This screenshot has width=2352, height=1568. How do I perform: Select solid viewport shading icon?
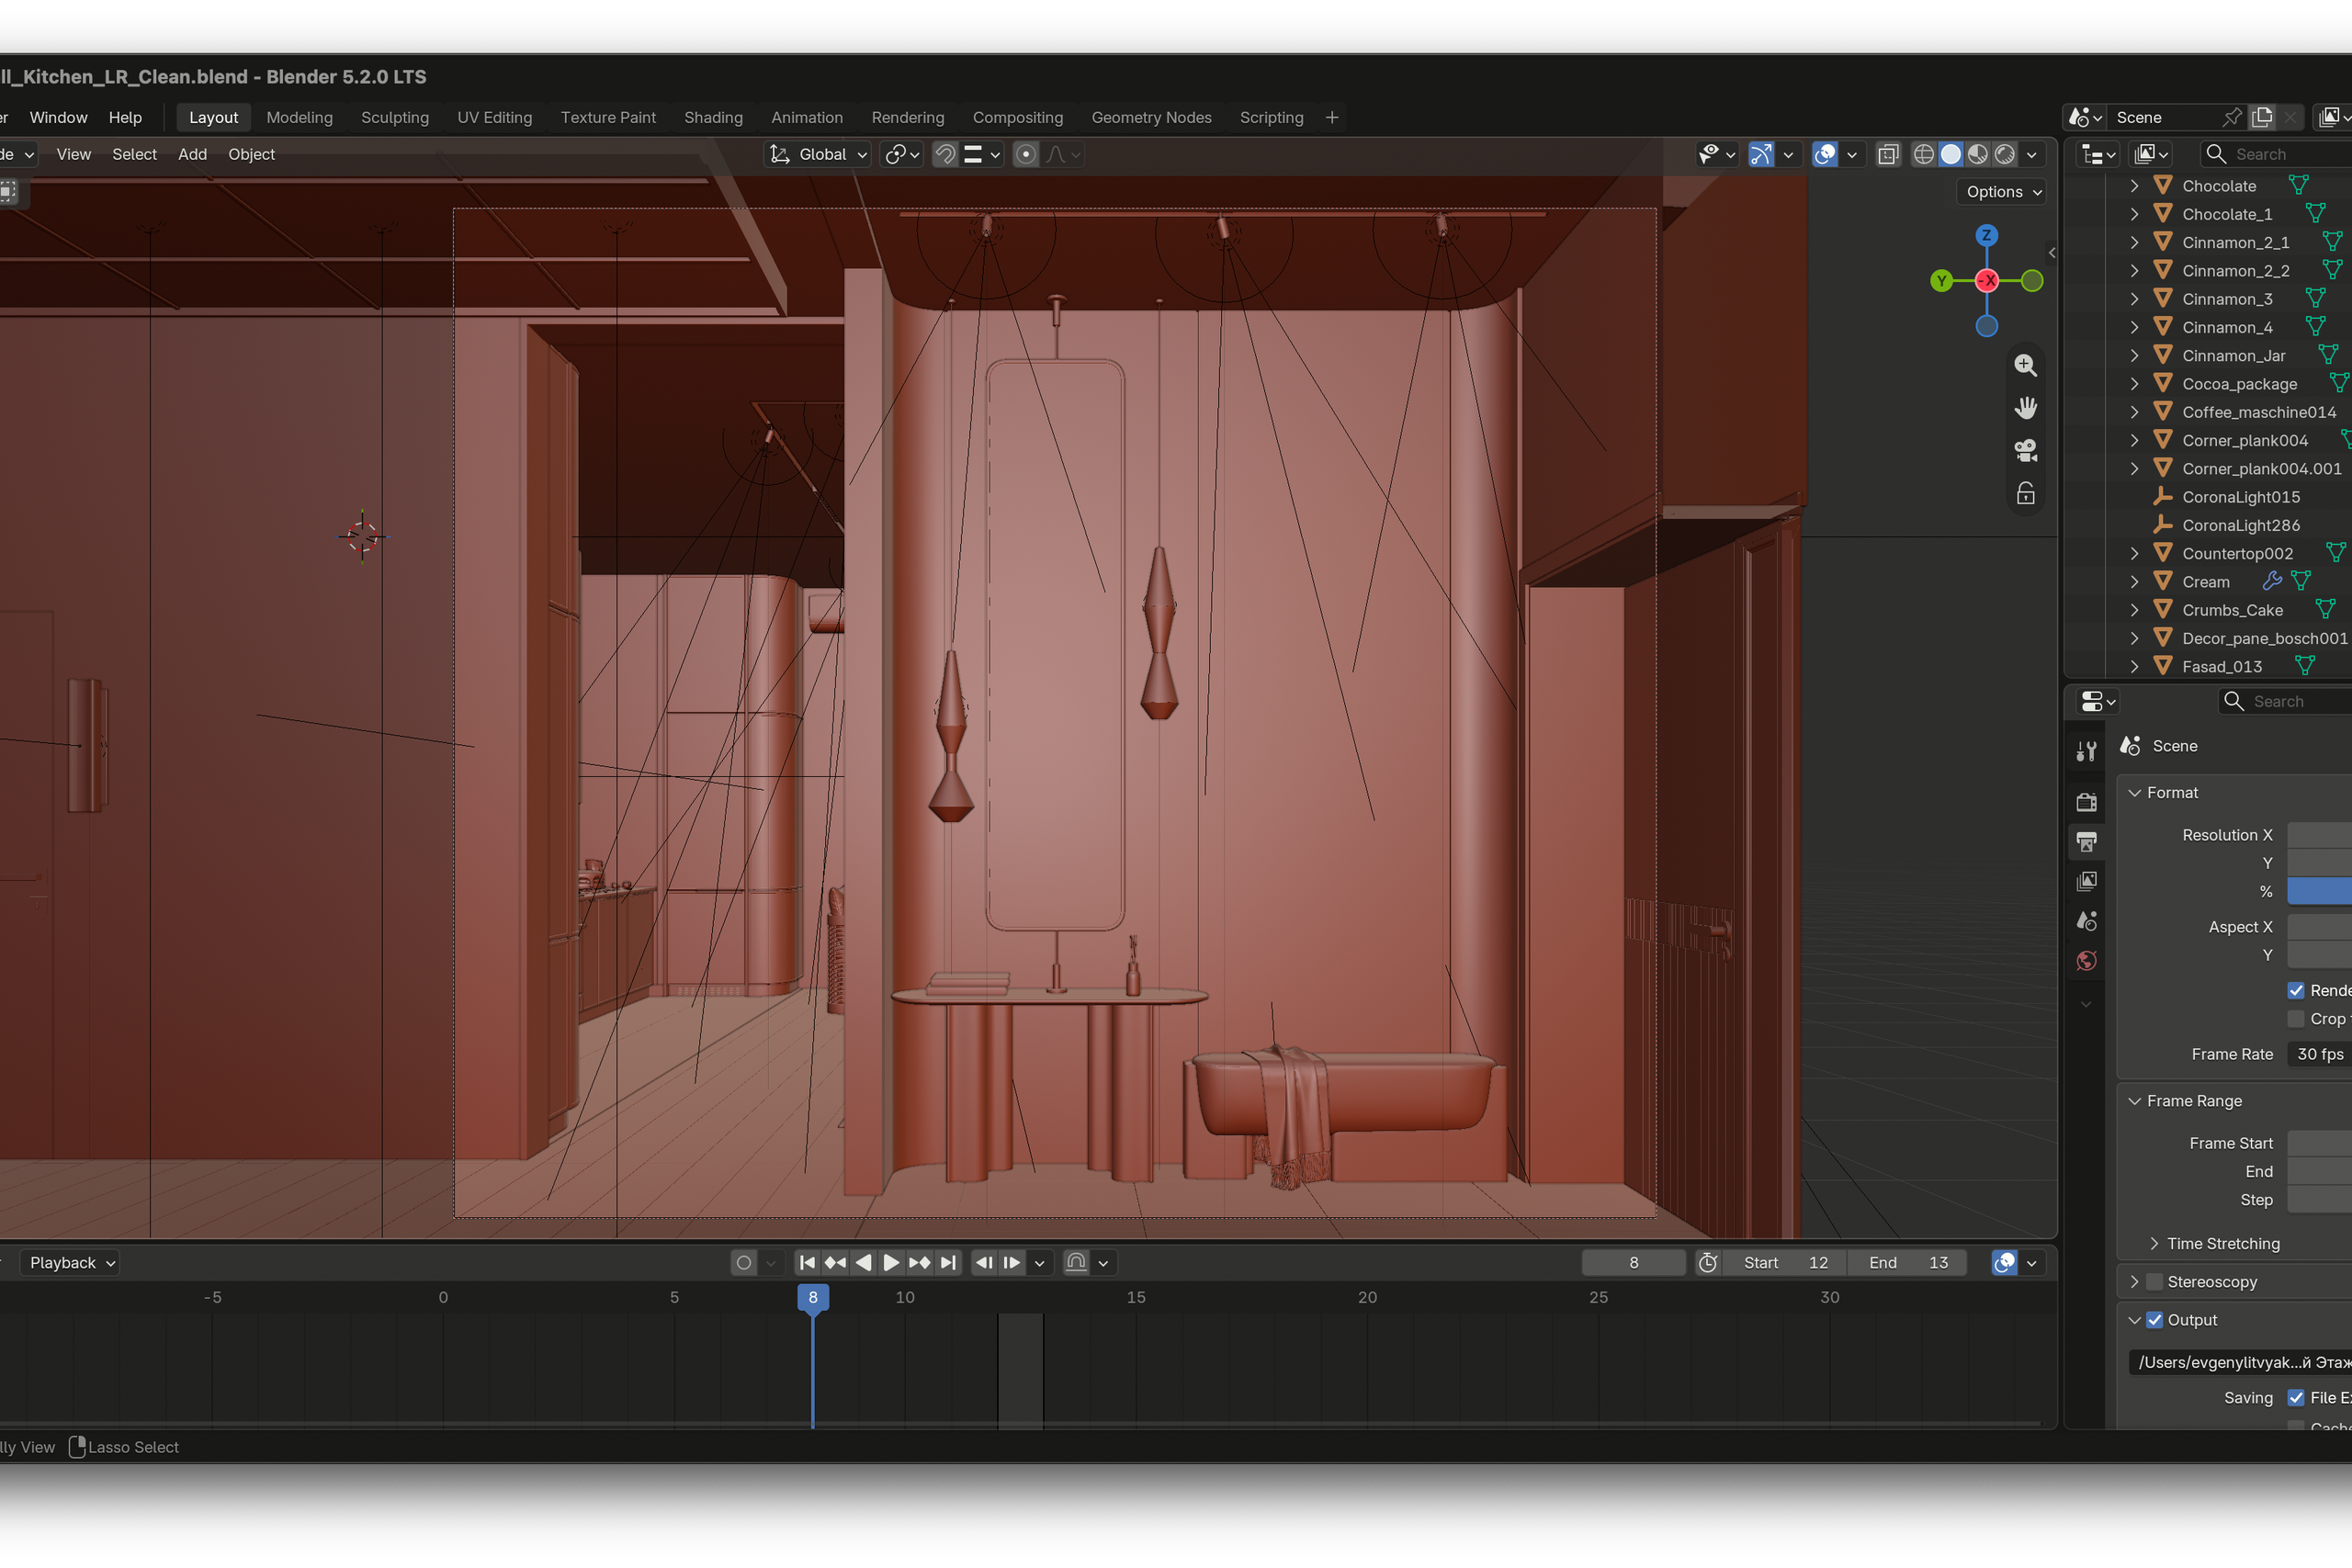pos(1950,154)
